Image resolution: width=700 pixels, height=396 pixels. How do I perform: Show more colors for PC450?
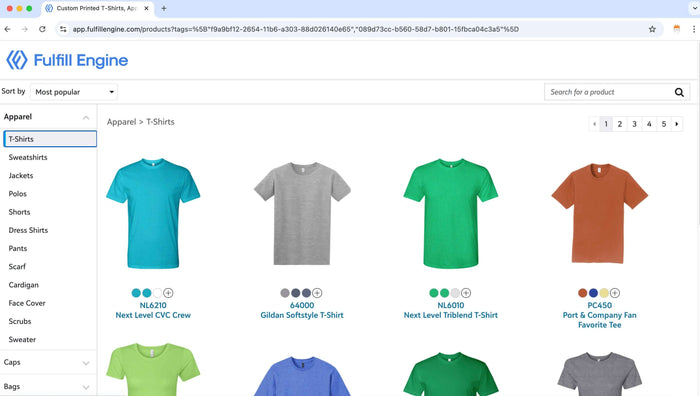pos(615,293)
